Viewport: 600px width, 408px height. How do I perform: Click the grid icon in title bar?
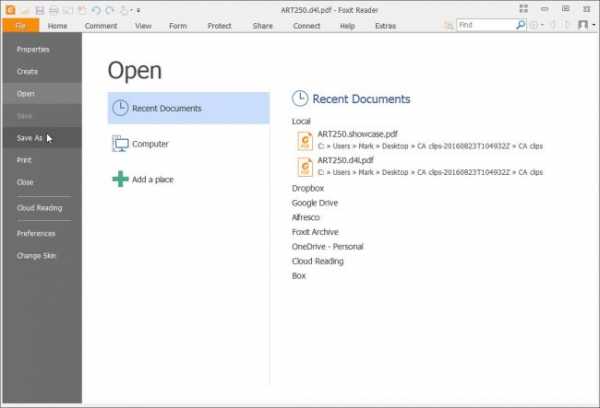coord(523,8)
